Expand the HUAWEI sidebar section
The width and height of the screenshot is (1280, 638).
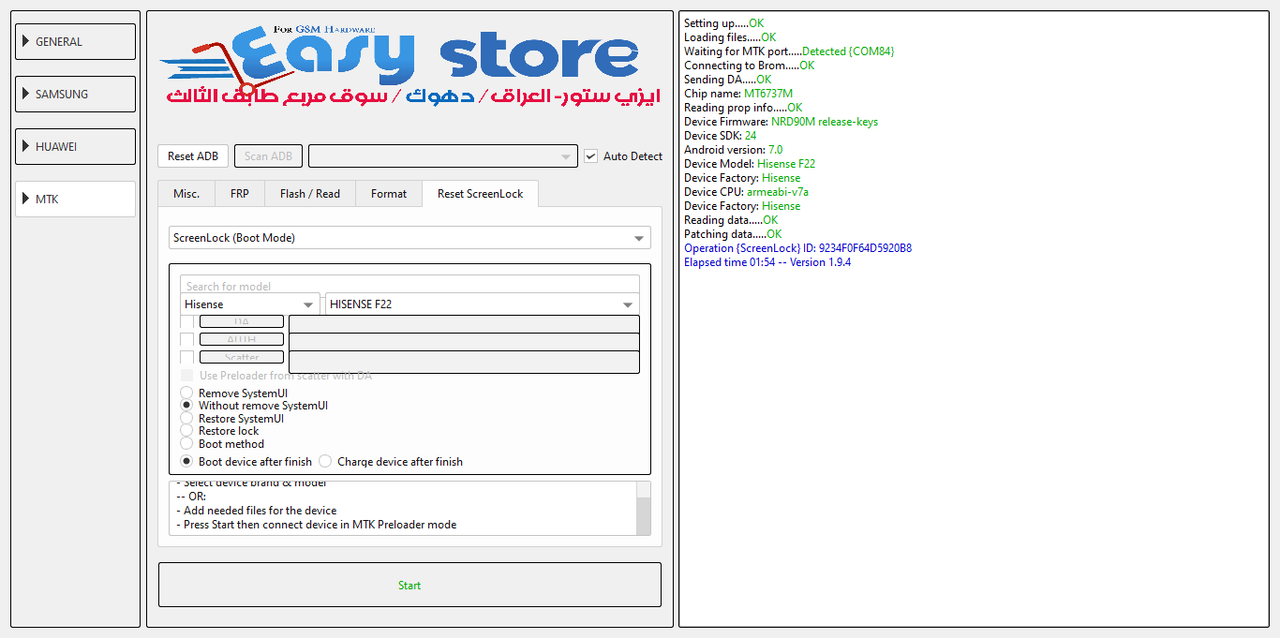(x=76, y=146)
